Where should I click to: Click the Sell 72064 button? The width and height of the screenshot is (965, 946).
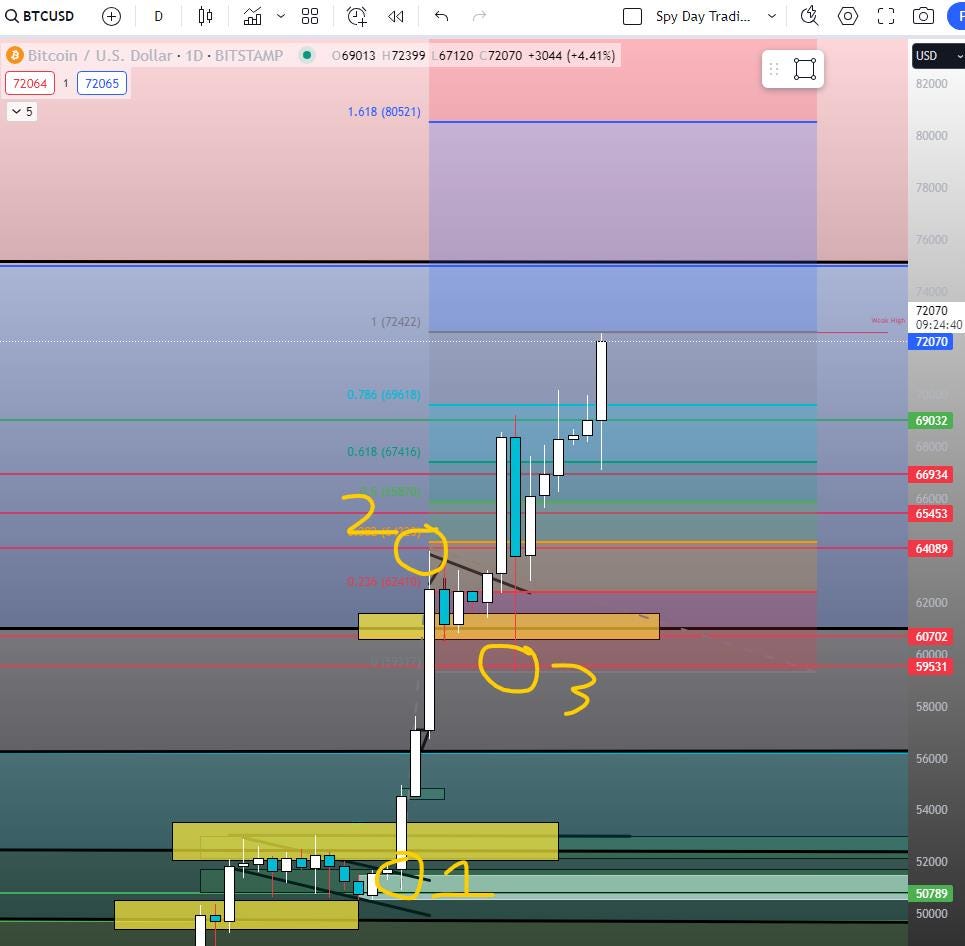click(x=30, y=83)
